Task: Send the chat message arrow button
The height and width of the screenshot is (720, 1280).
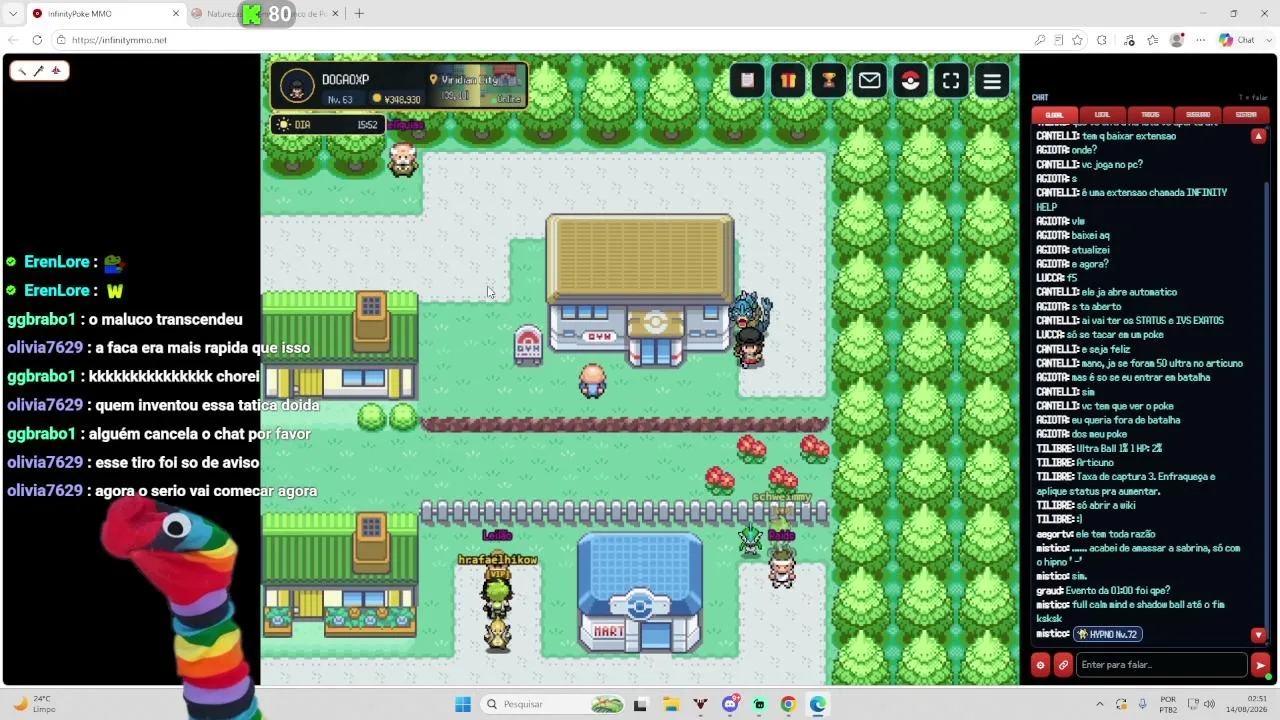Action: click(1260, 665)
